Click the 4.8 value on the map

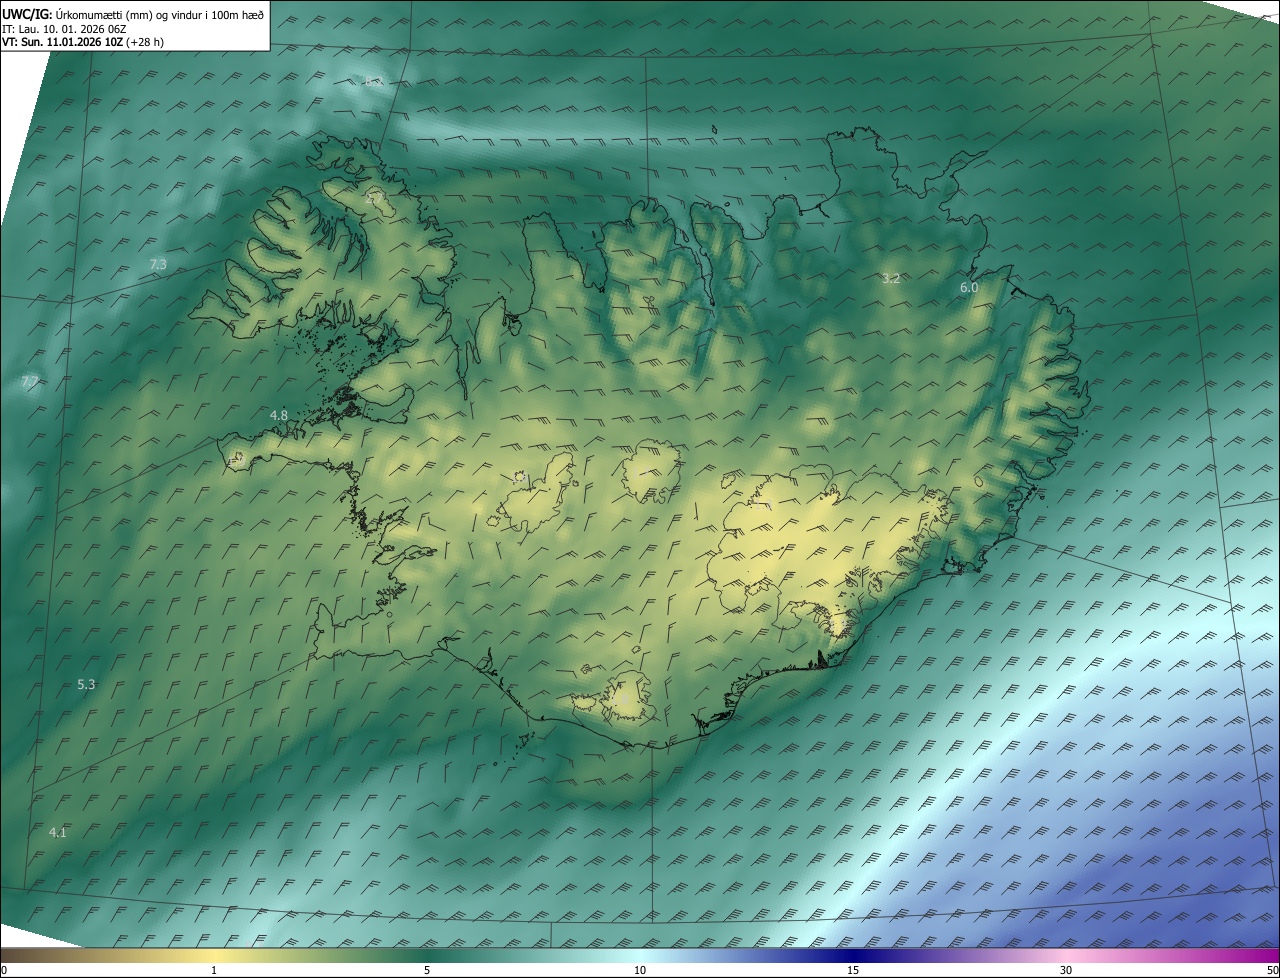[279, 415]
